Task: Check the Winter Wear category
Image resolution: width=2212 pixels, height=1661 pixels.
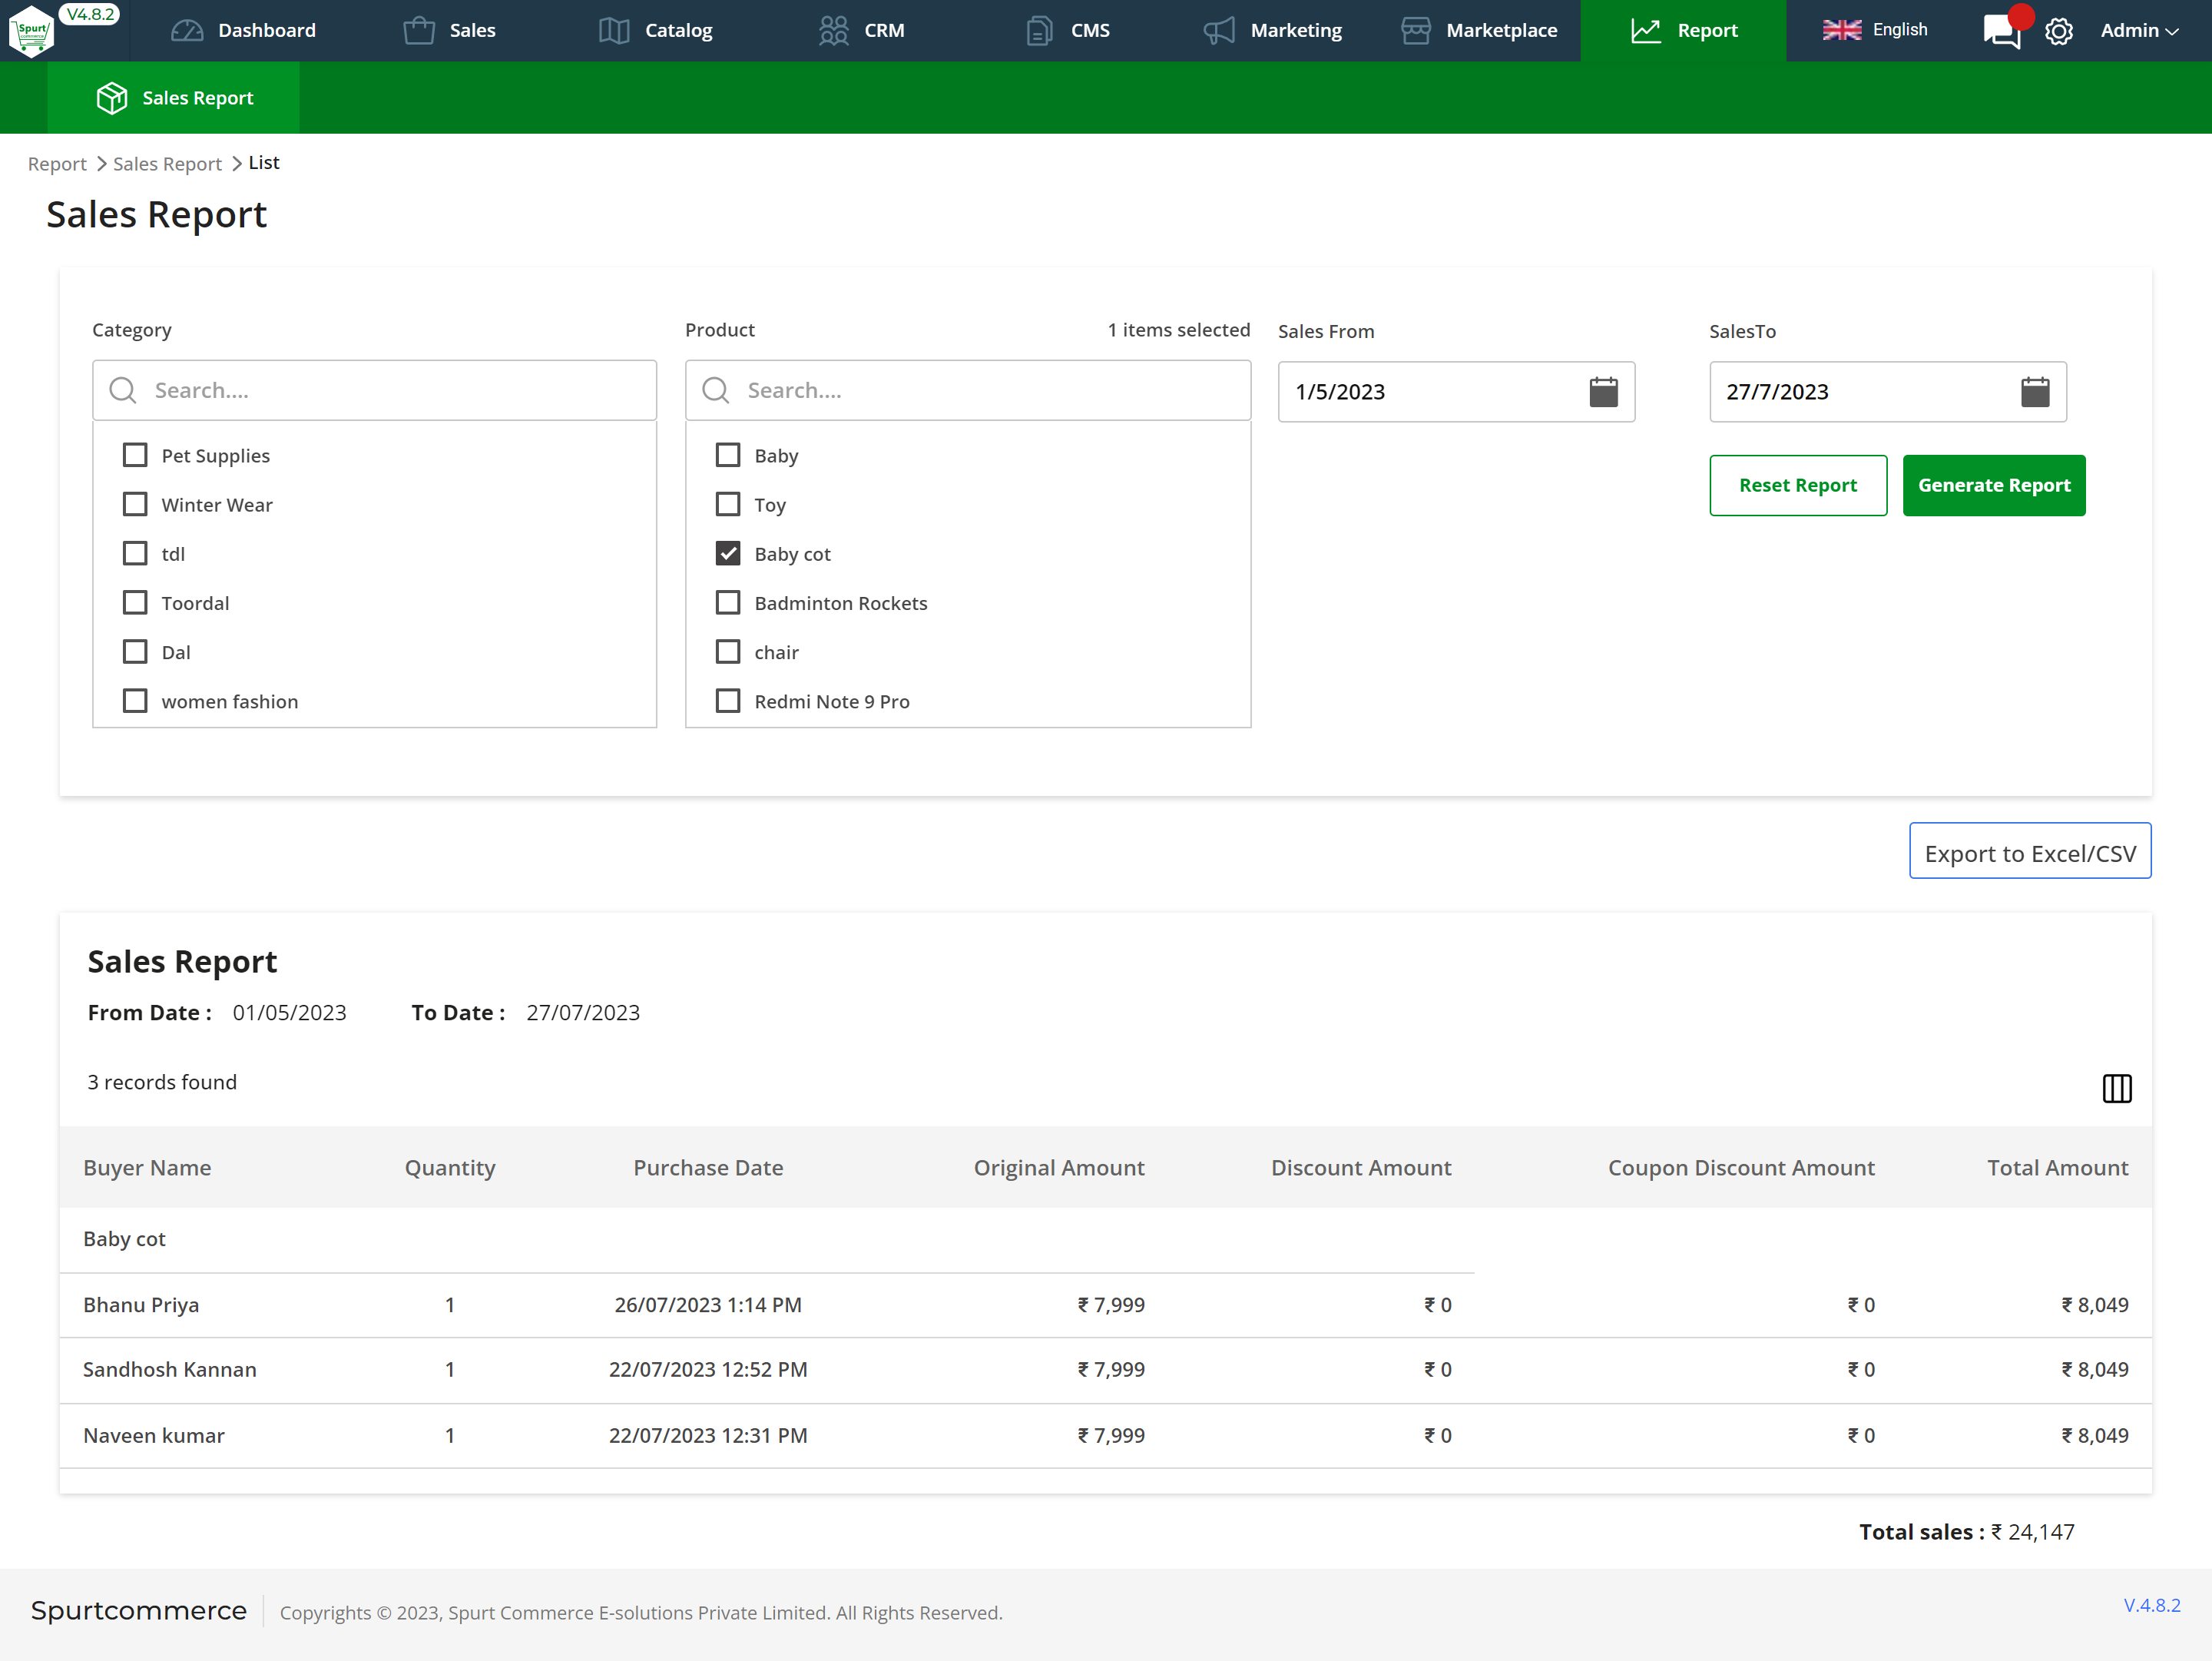Action: click(135, 504)
